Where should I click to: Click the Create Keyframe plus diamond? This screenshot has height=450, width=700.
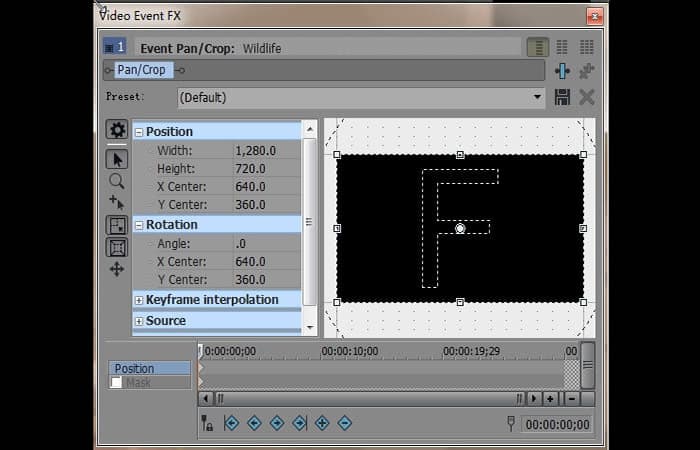[x=322, y=423]
